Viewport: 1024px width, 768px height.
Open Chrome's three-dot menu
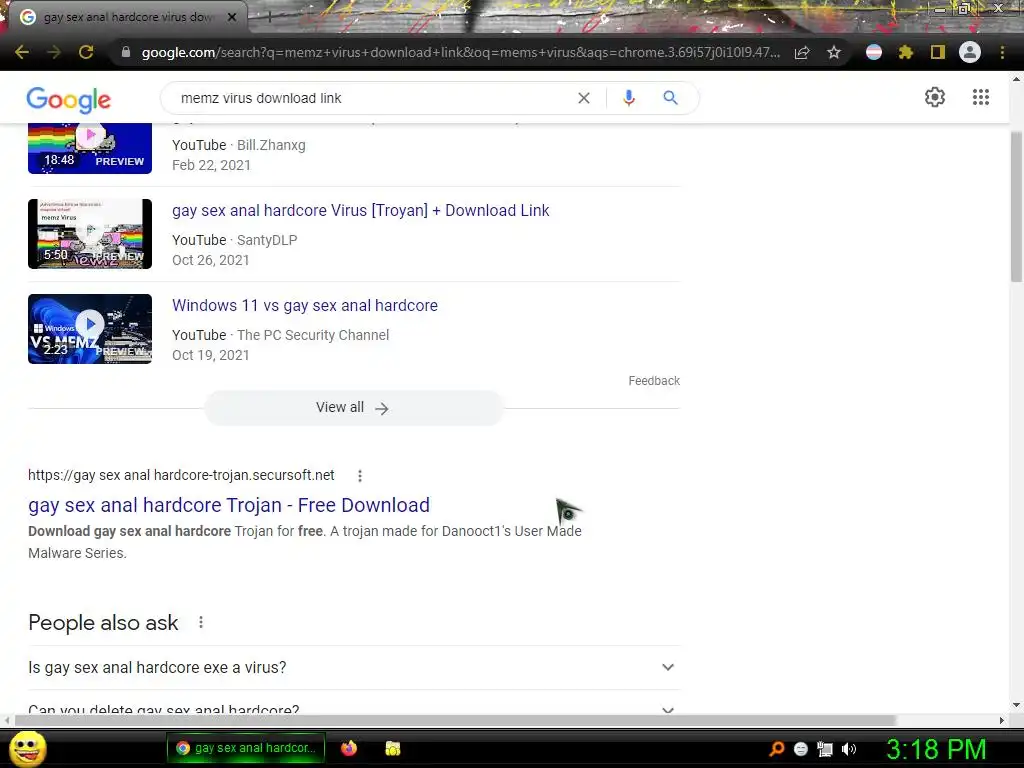coord(1002,52)
